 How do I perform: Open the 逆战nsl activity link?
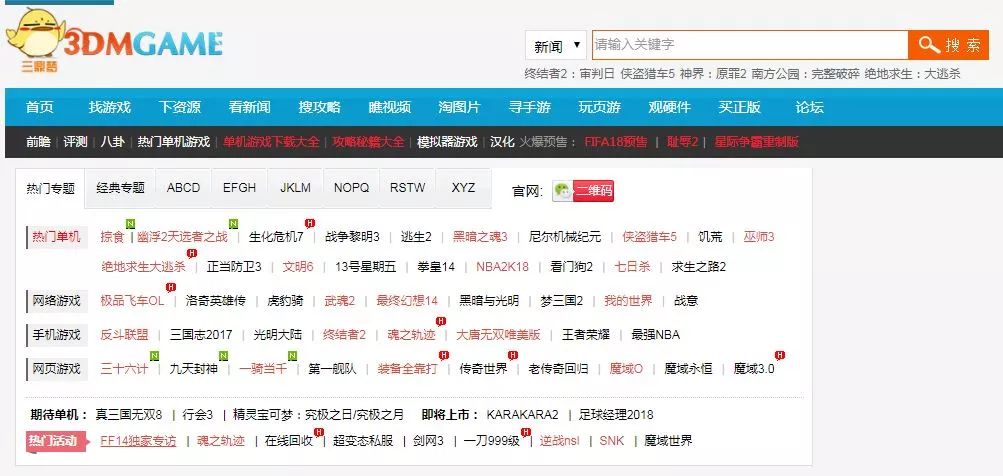[x=559, y=441]
